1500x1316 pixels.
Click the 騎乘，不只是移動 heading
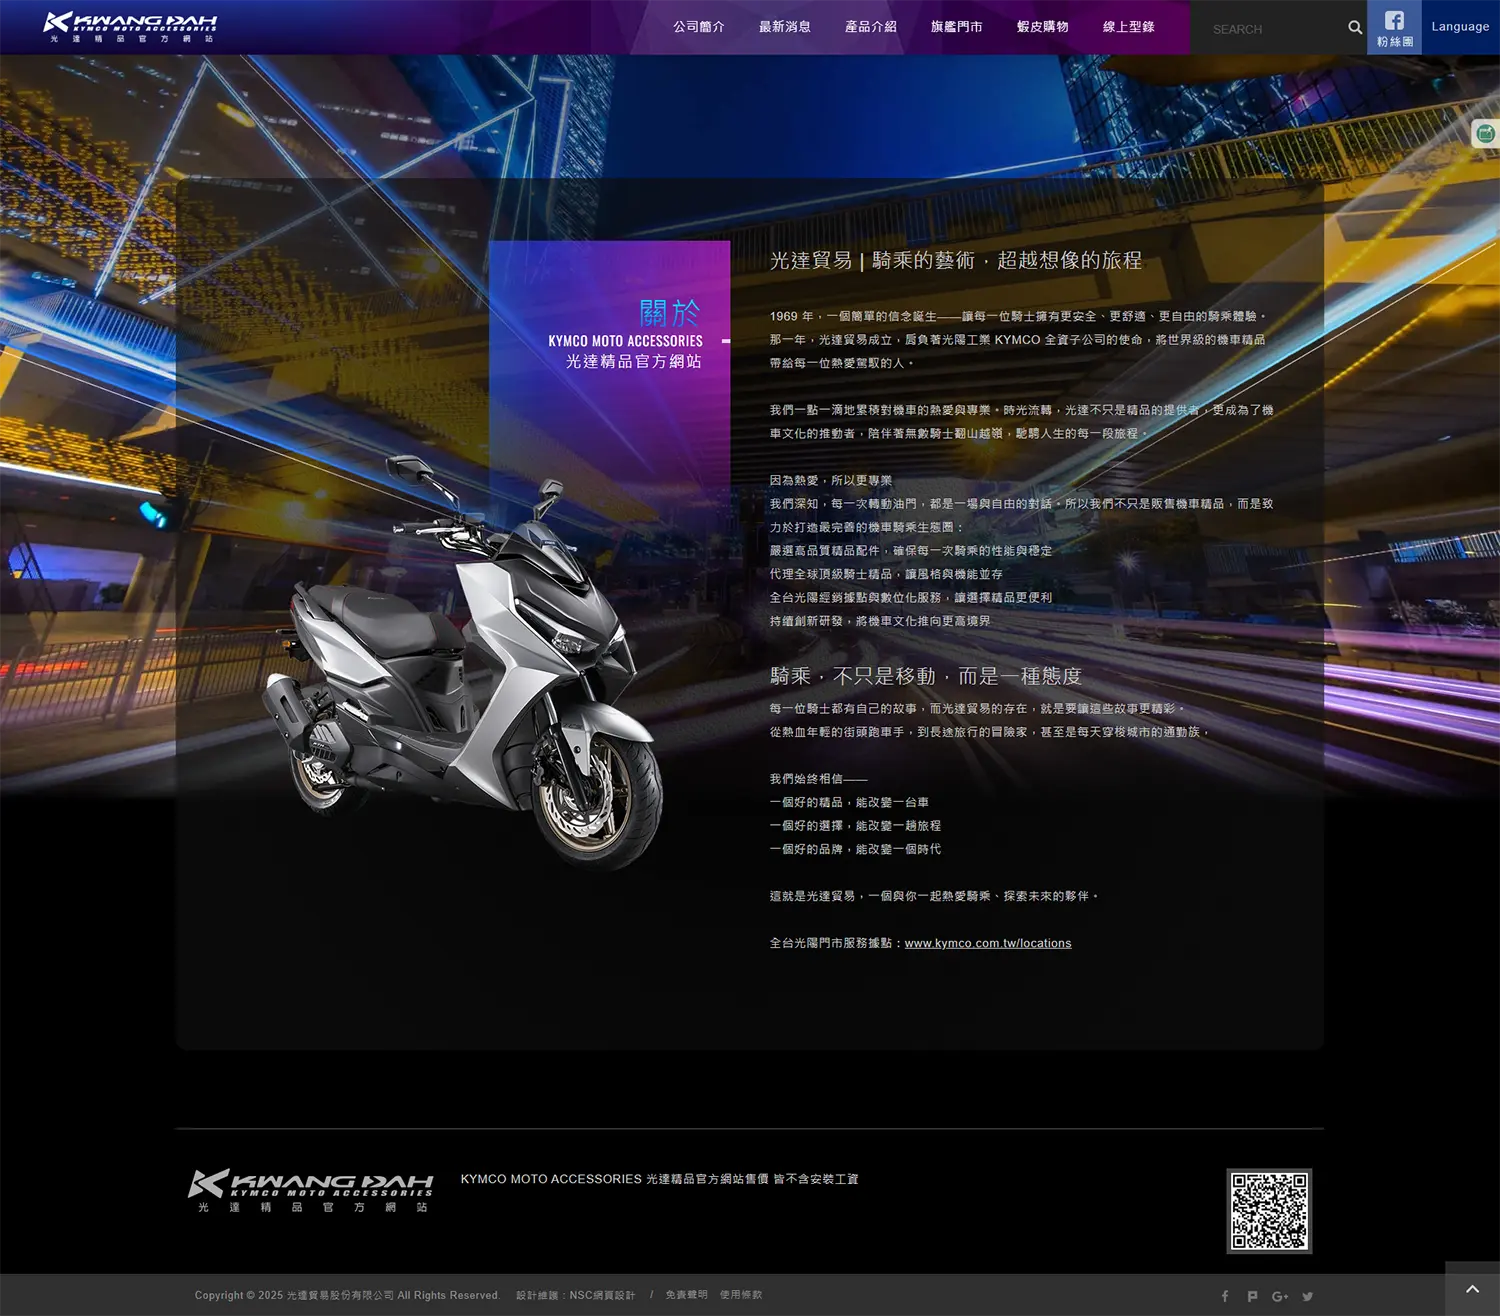926,676
